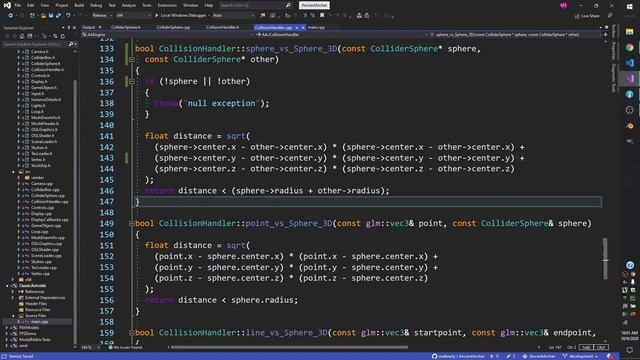The width and height of the screenshot is (640, 360).
Task: Open the Release configuration dropdown
Action: [x=102, y=16]
